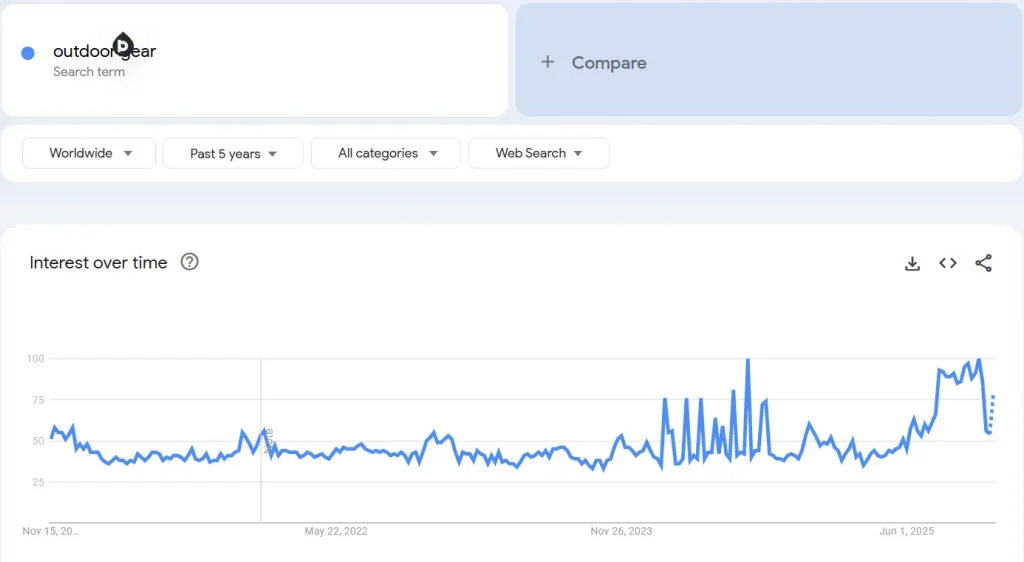1024x562 pixels.
Task: Click the Nov 26, 2023 date label
Action: click(621, 531)
